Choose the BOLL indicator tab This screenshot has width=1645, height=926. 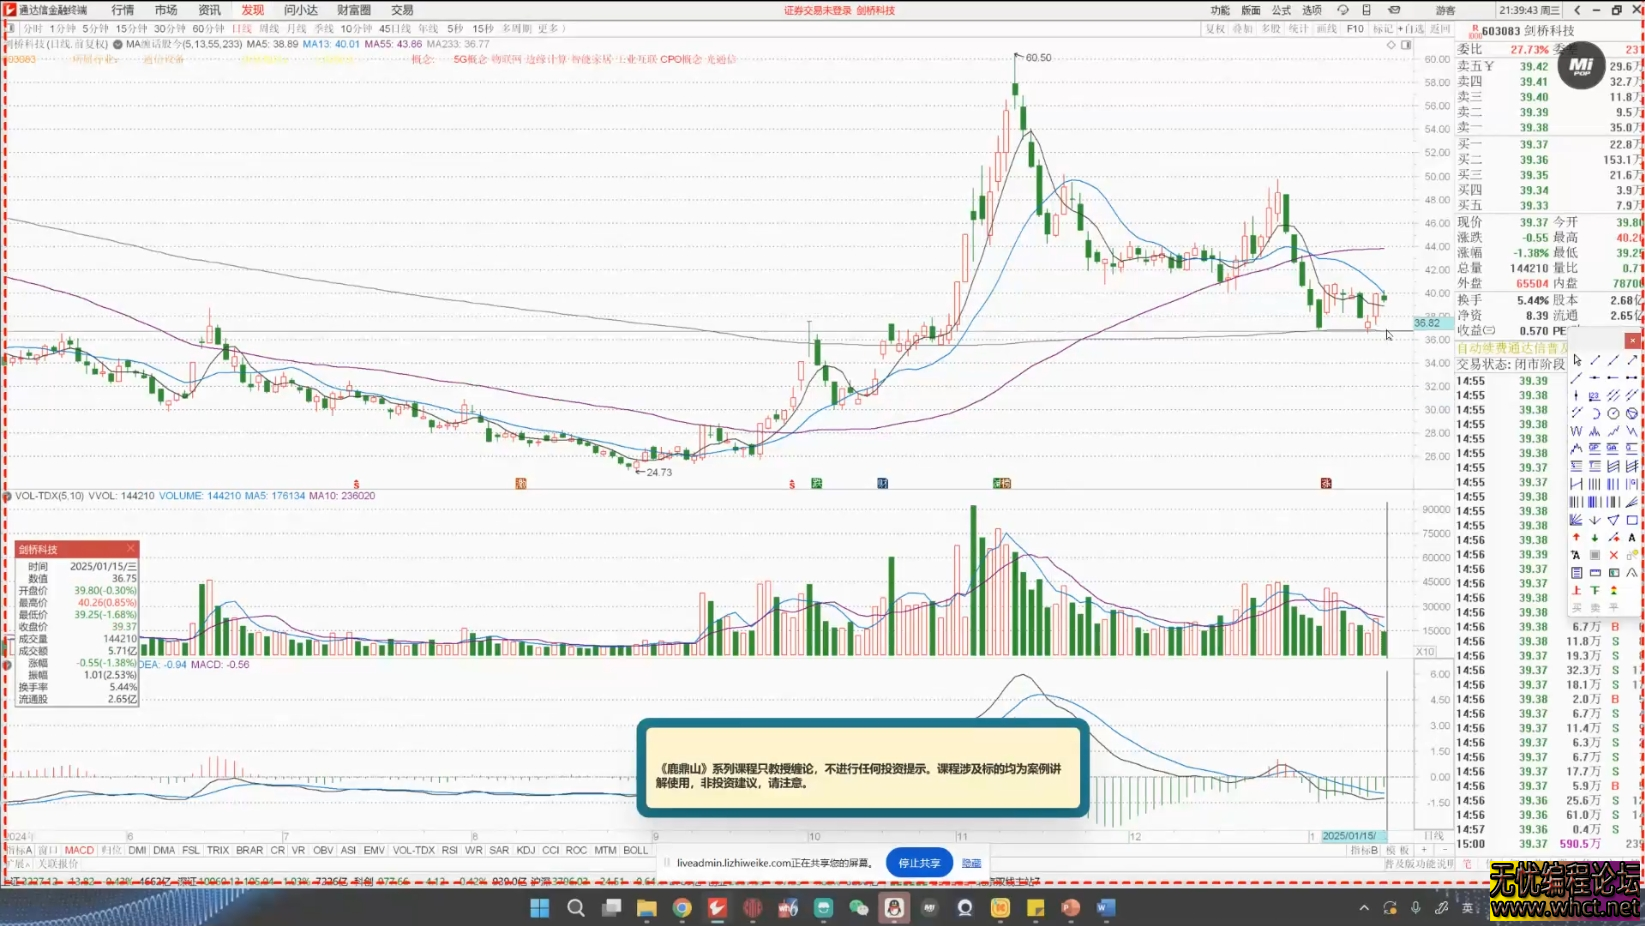(635, 850)
